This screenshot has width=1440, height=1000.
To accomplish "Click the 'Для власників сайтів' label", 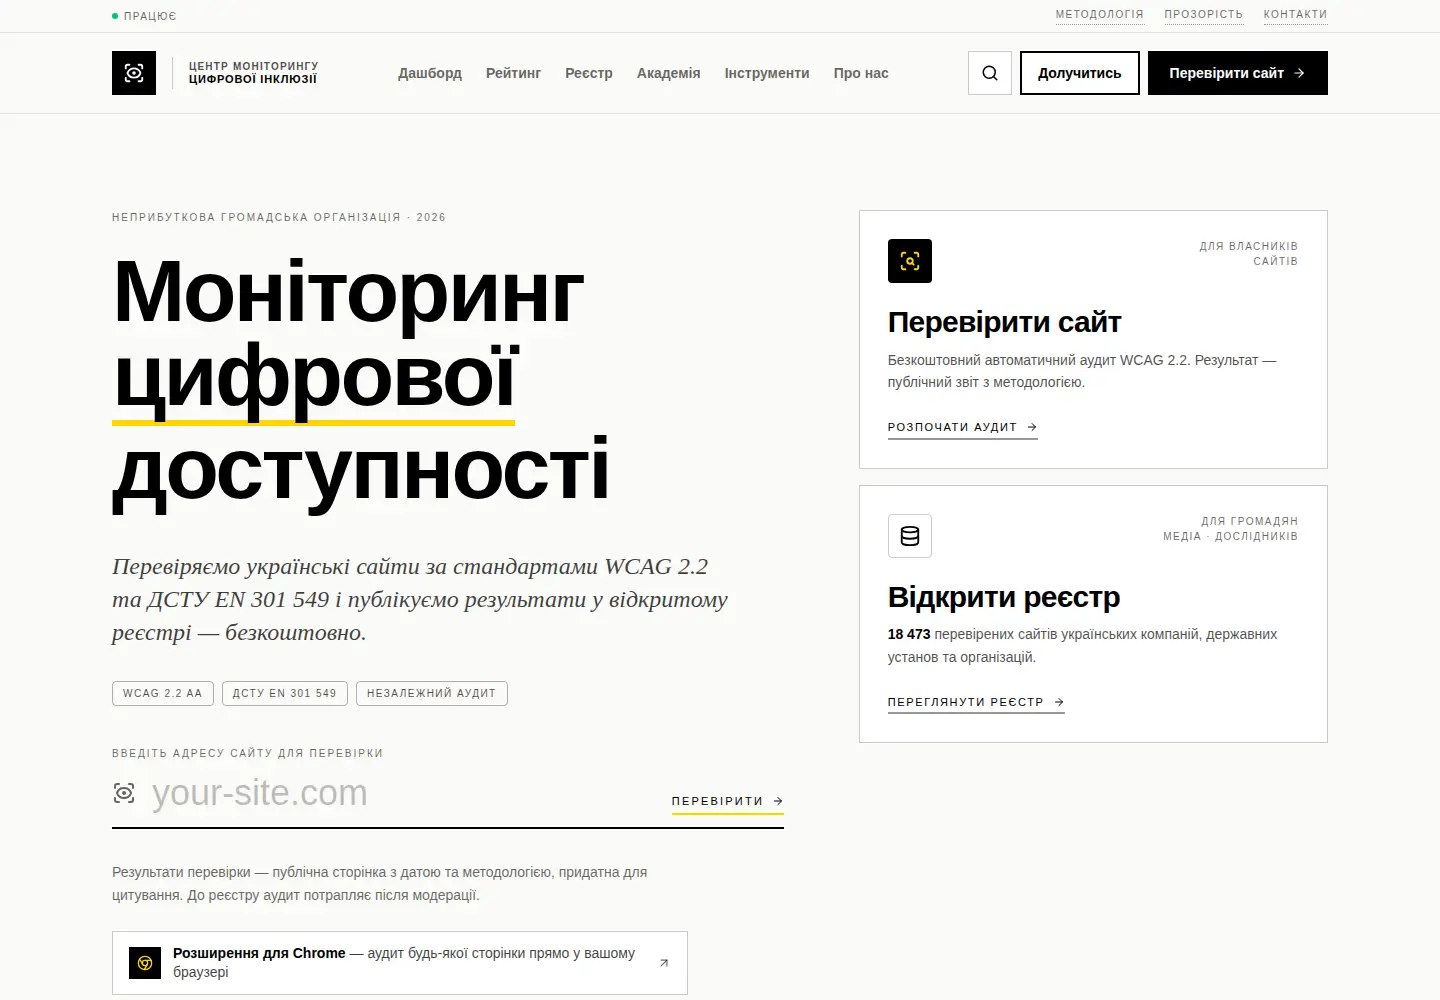I will click(x=1249, y=253).
